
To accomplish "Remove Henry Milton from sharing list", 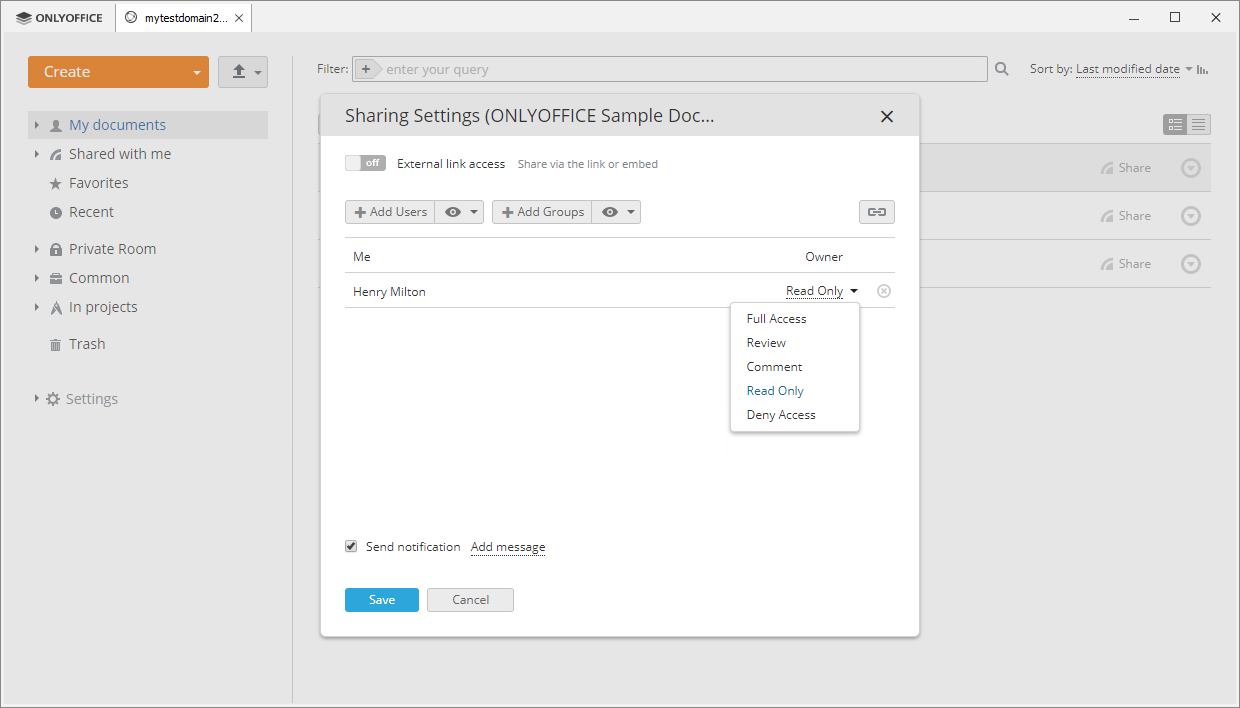I will pos(884,291).
